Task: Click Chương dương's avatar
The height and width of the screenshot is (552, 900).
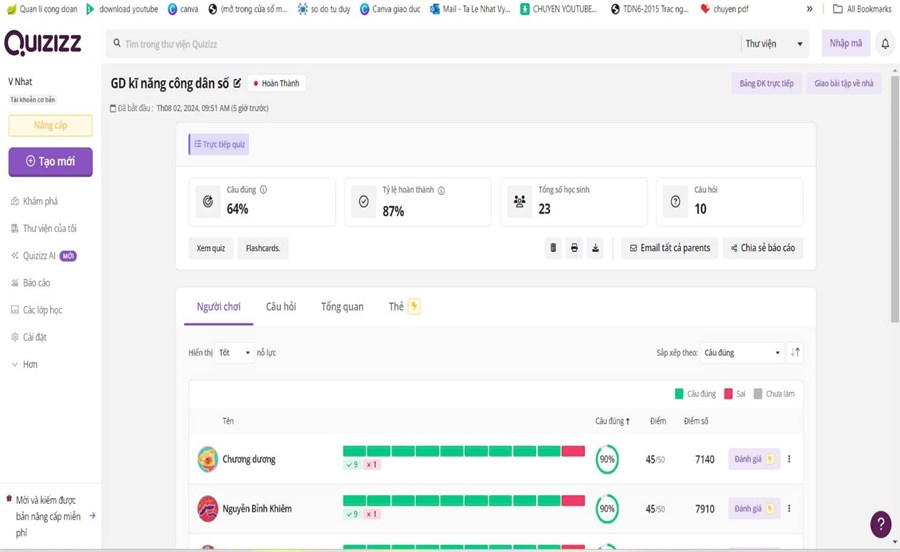Action: tap(208, 459)
